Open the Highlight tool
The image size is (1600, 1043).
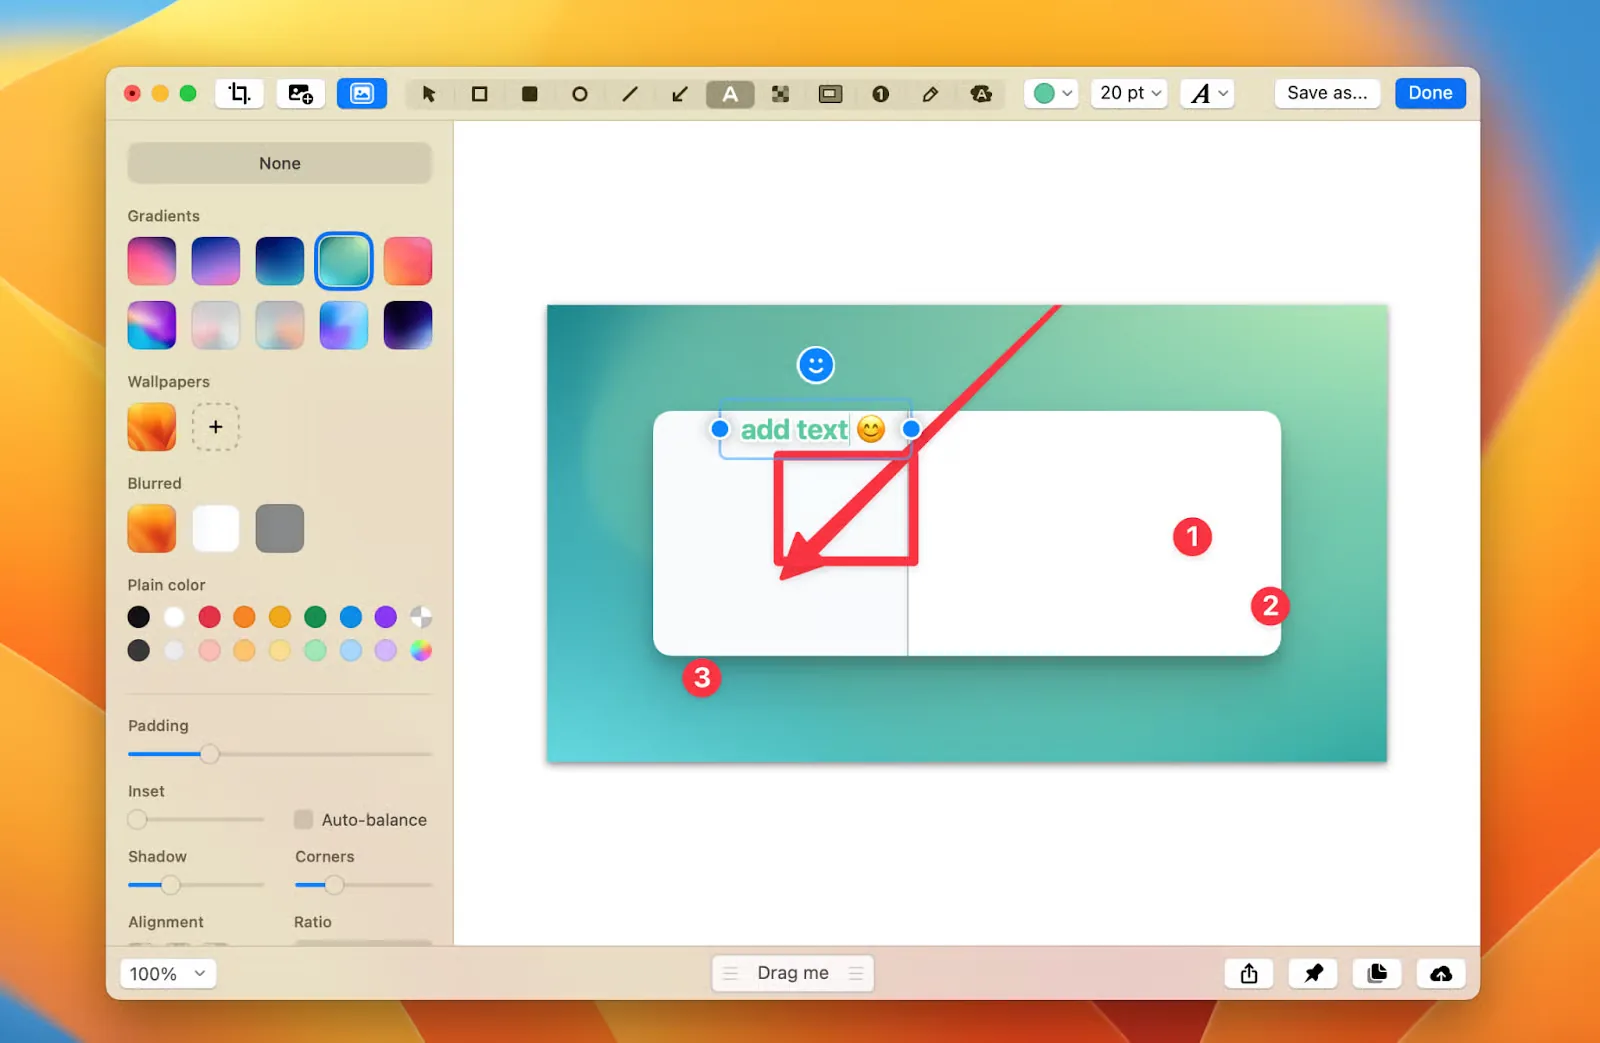[830, 93]
